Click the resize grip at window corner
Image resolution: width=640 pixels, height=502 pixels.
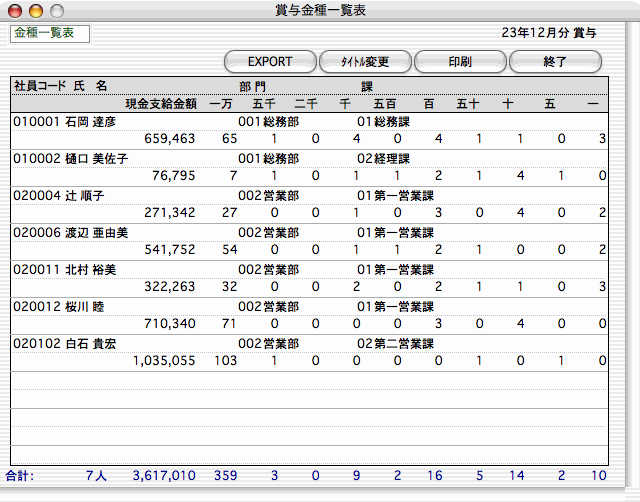pos(631,493)
